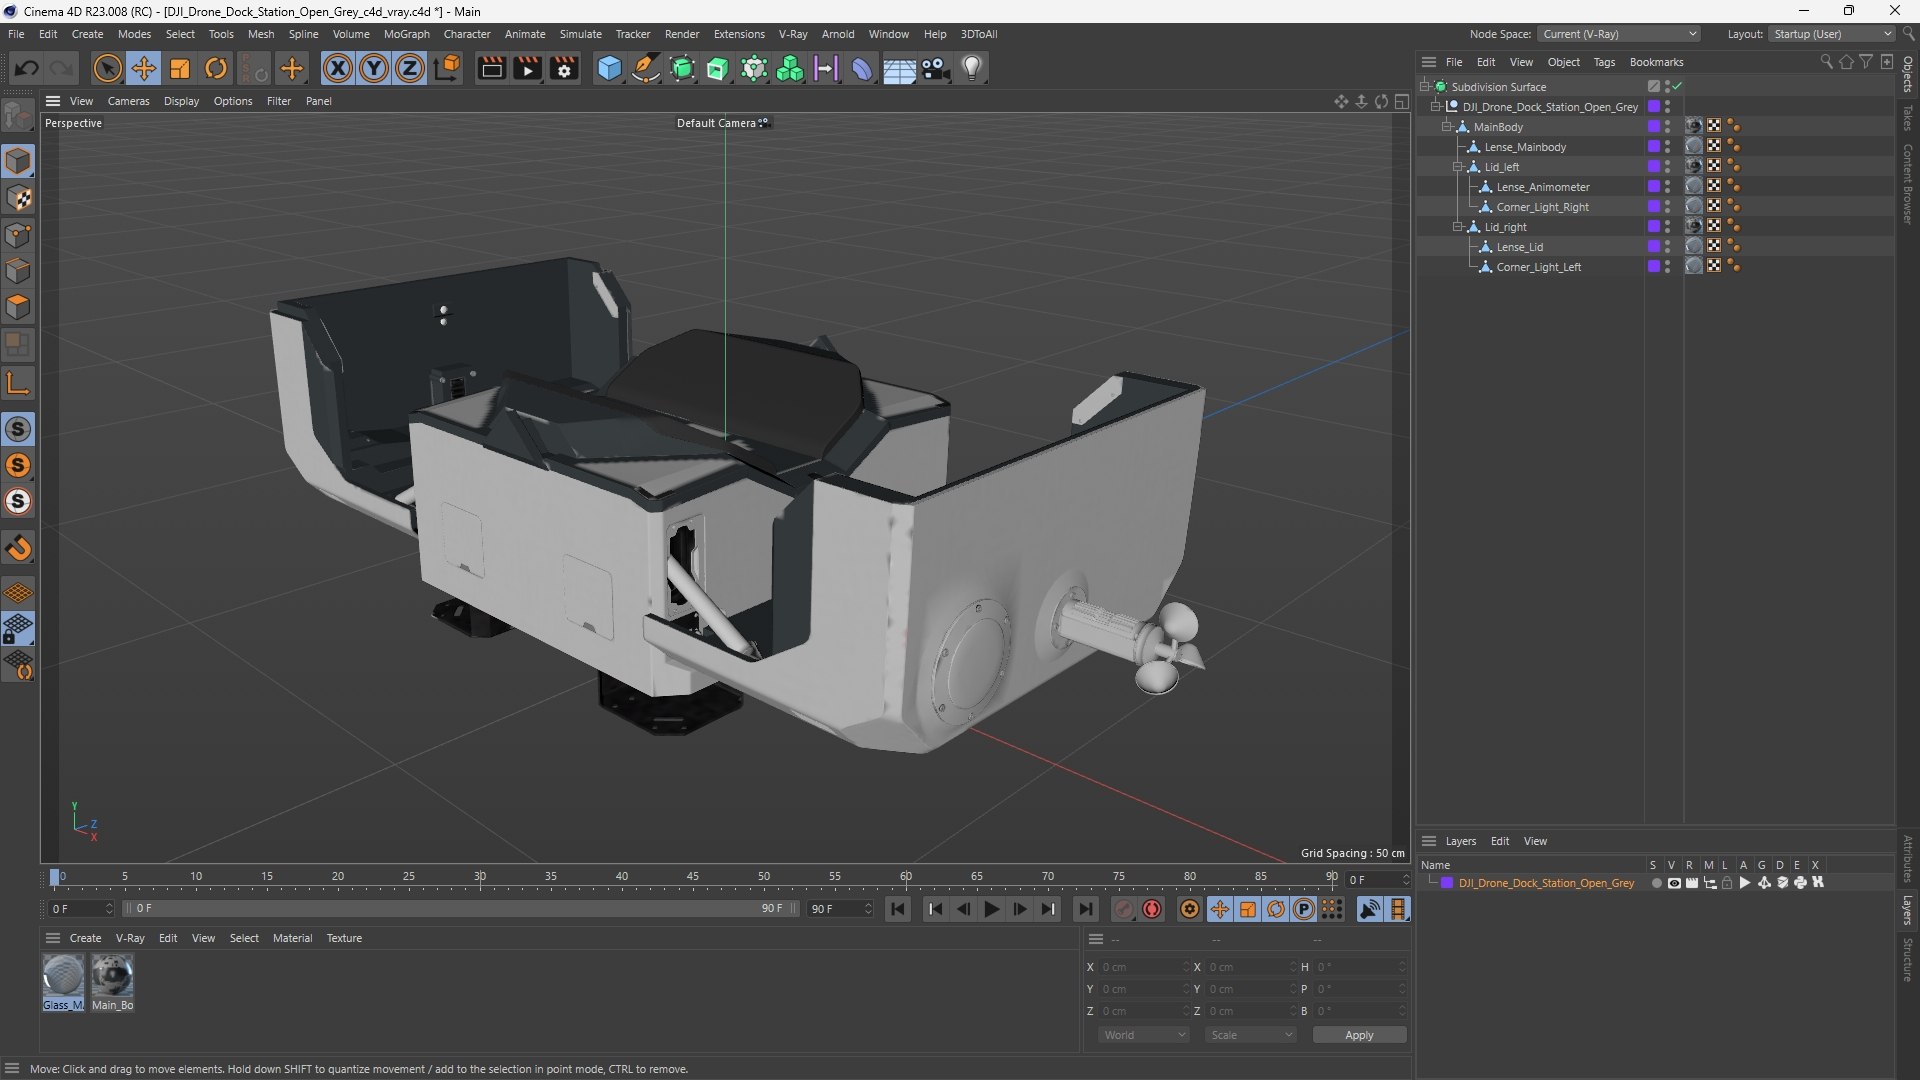Open the Node Space dropdown
The height and width of the screenshot is (1080, 1920).
pyautogui.click(x=1618, y=34)
